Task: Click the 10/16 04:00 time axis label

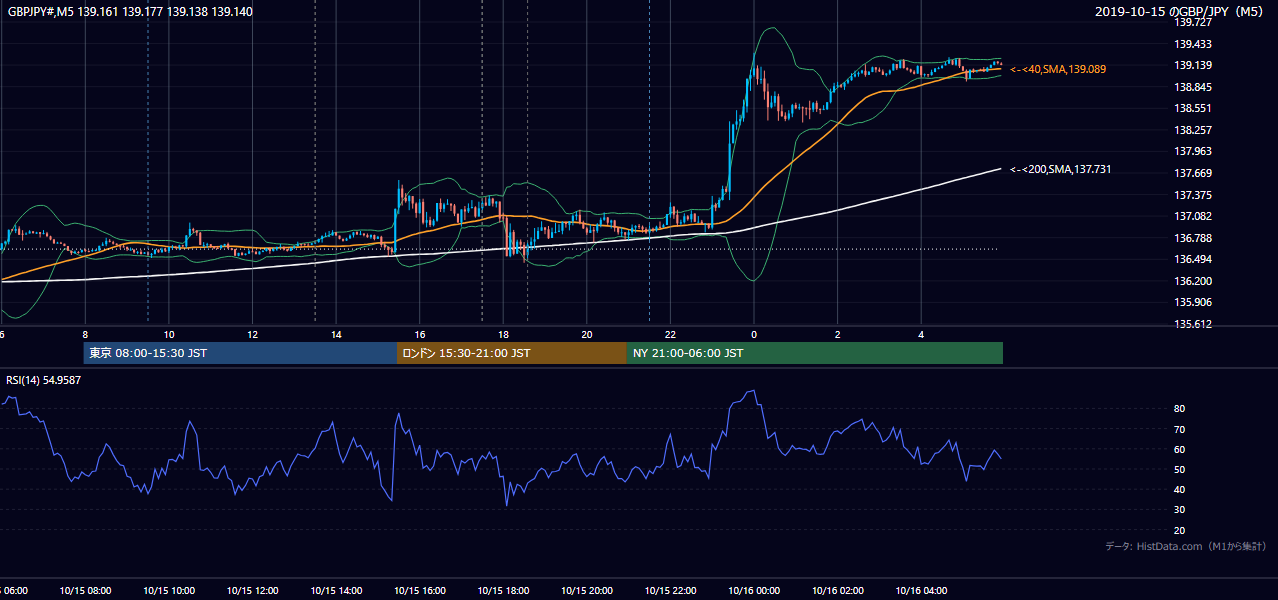Action: 921,591
